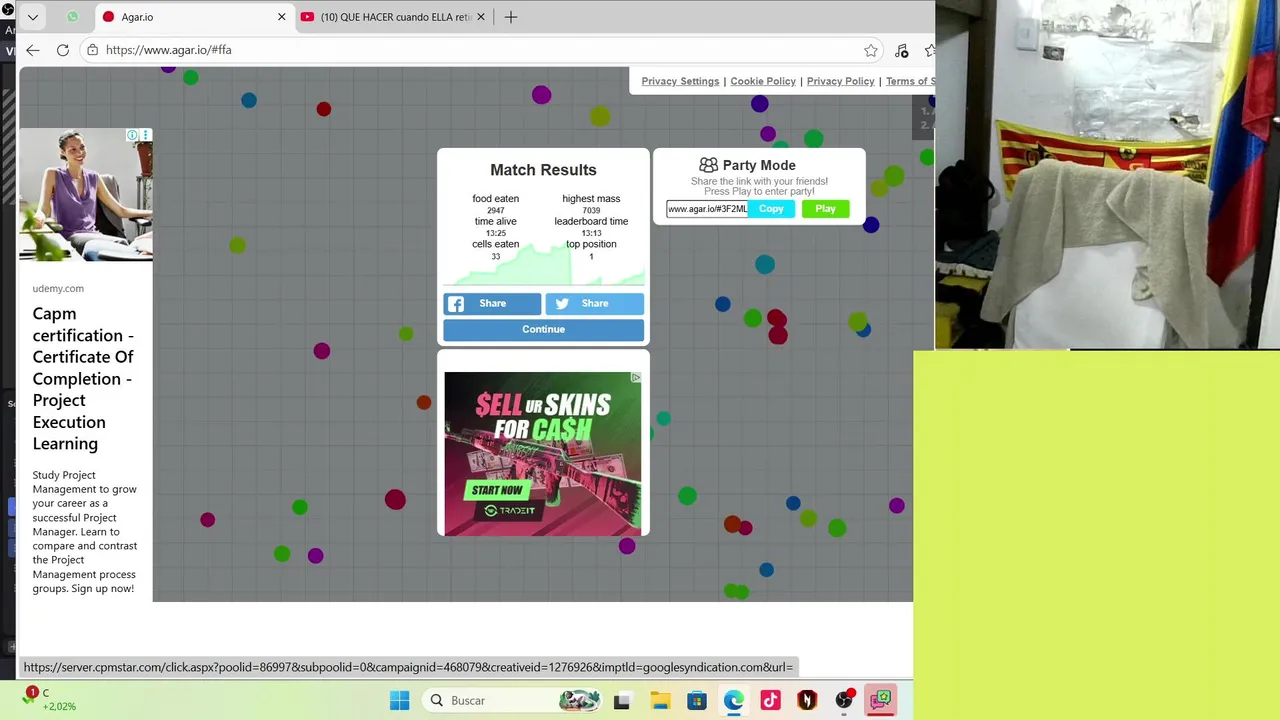Screen dimensions: 1280x720
Task: Open the media control music icon
Action: 902,50
